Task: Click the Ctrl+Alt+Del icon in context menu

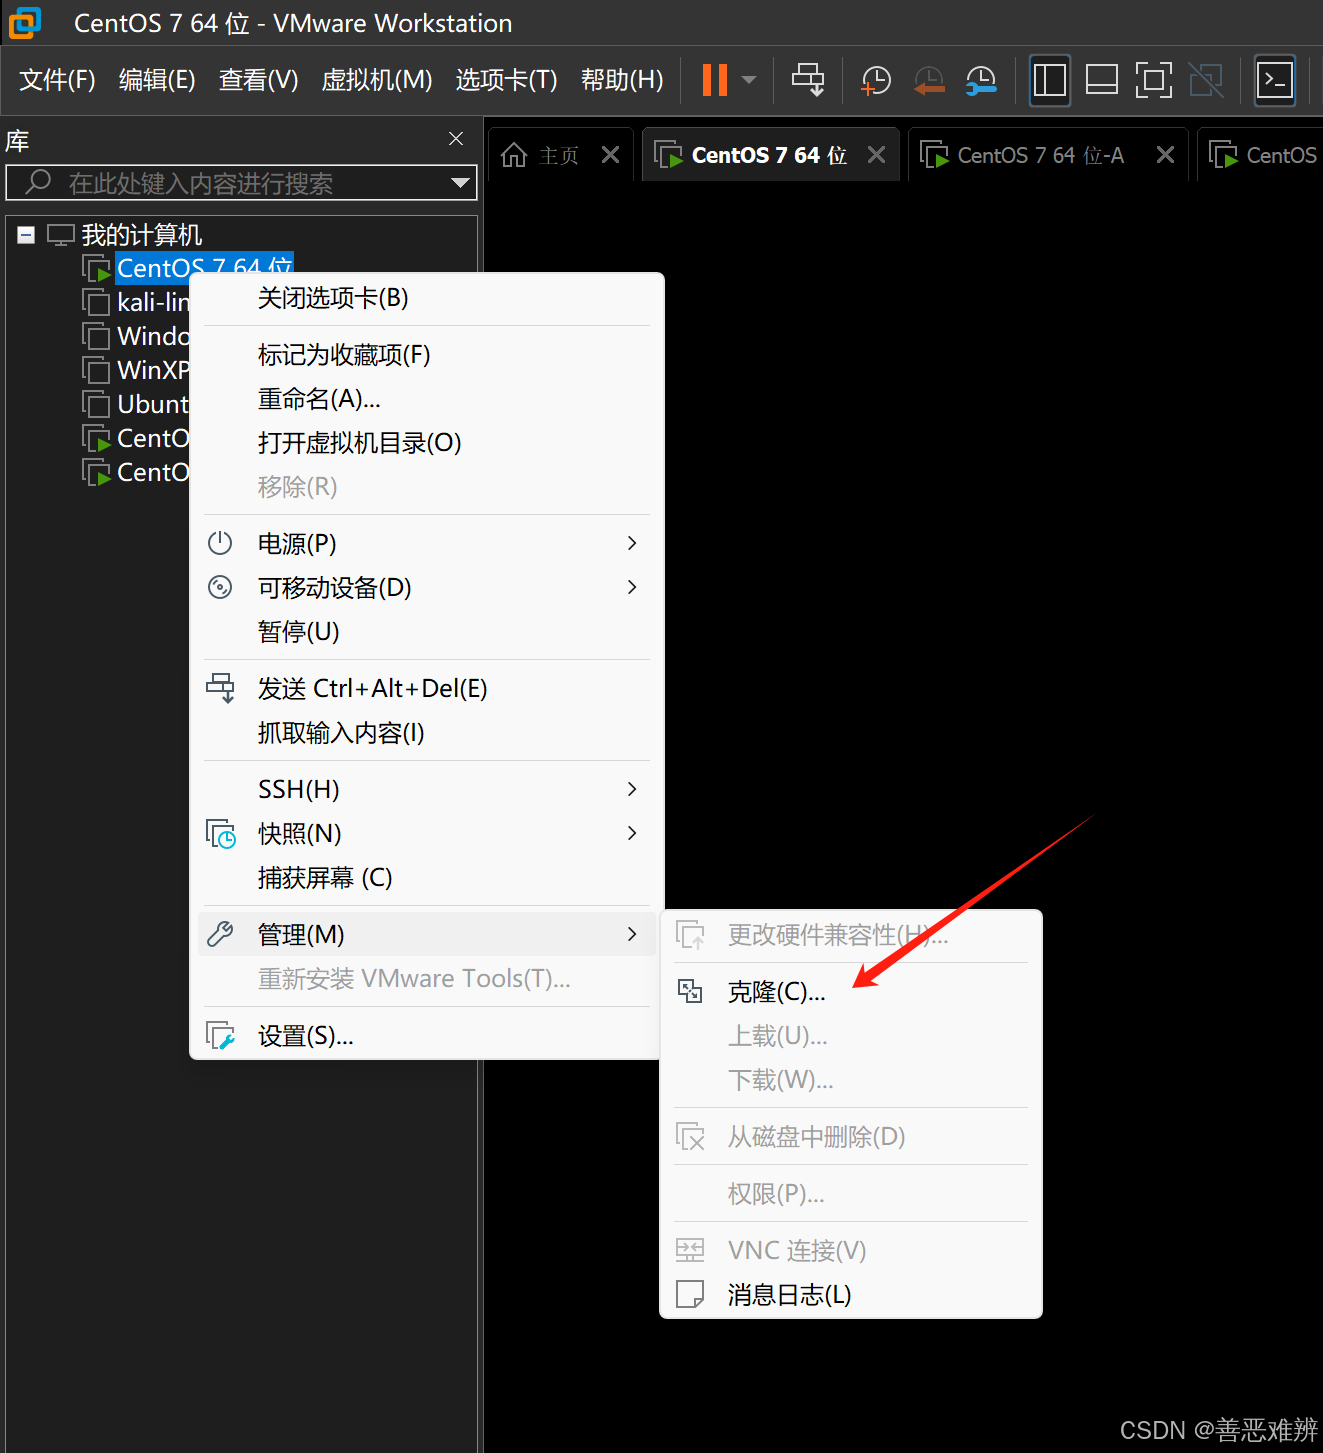Action: [x=220, y=688]
